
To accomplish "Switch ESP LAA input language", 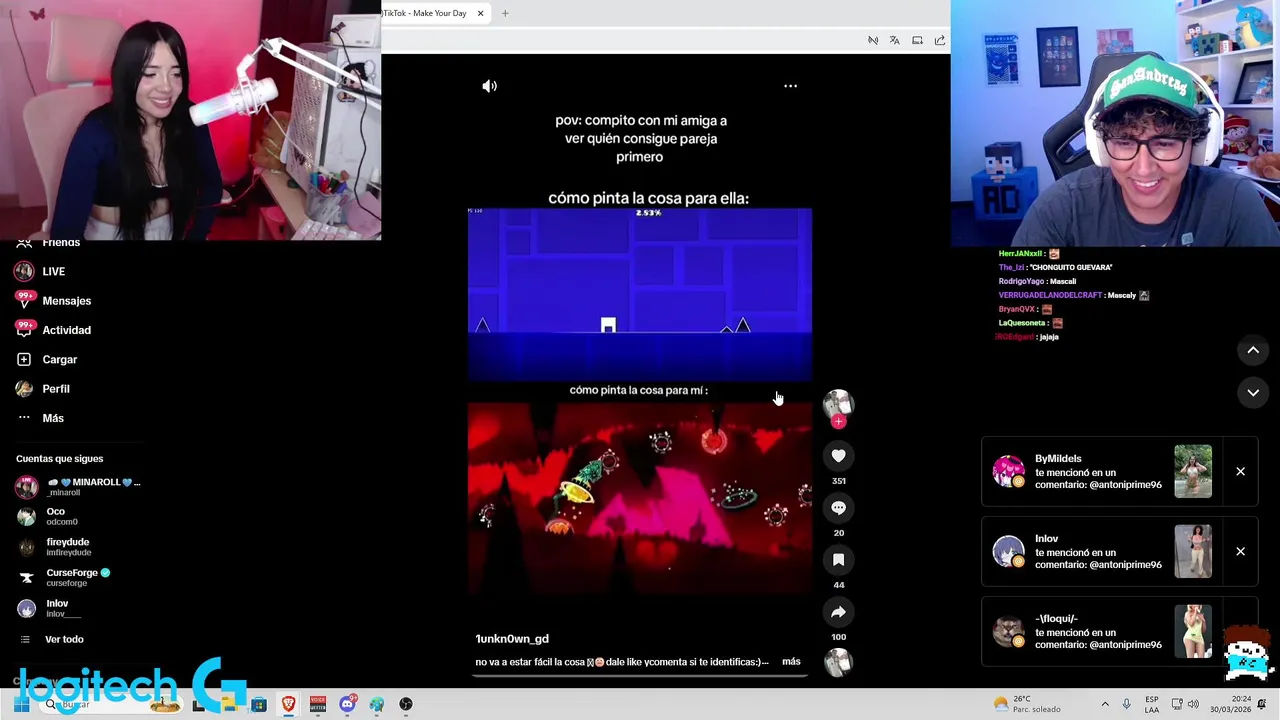I will (x=1152, y=704).
